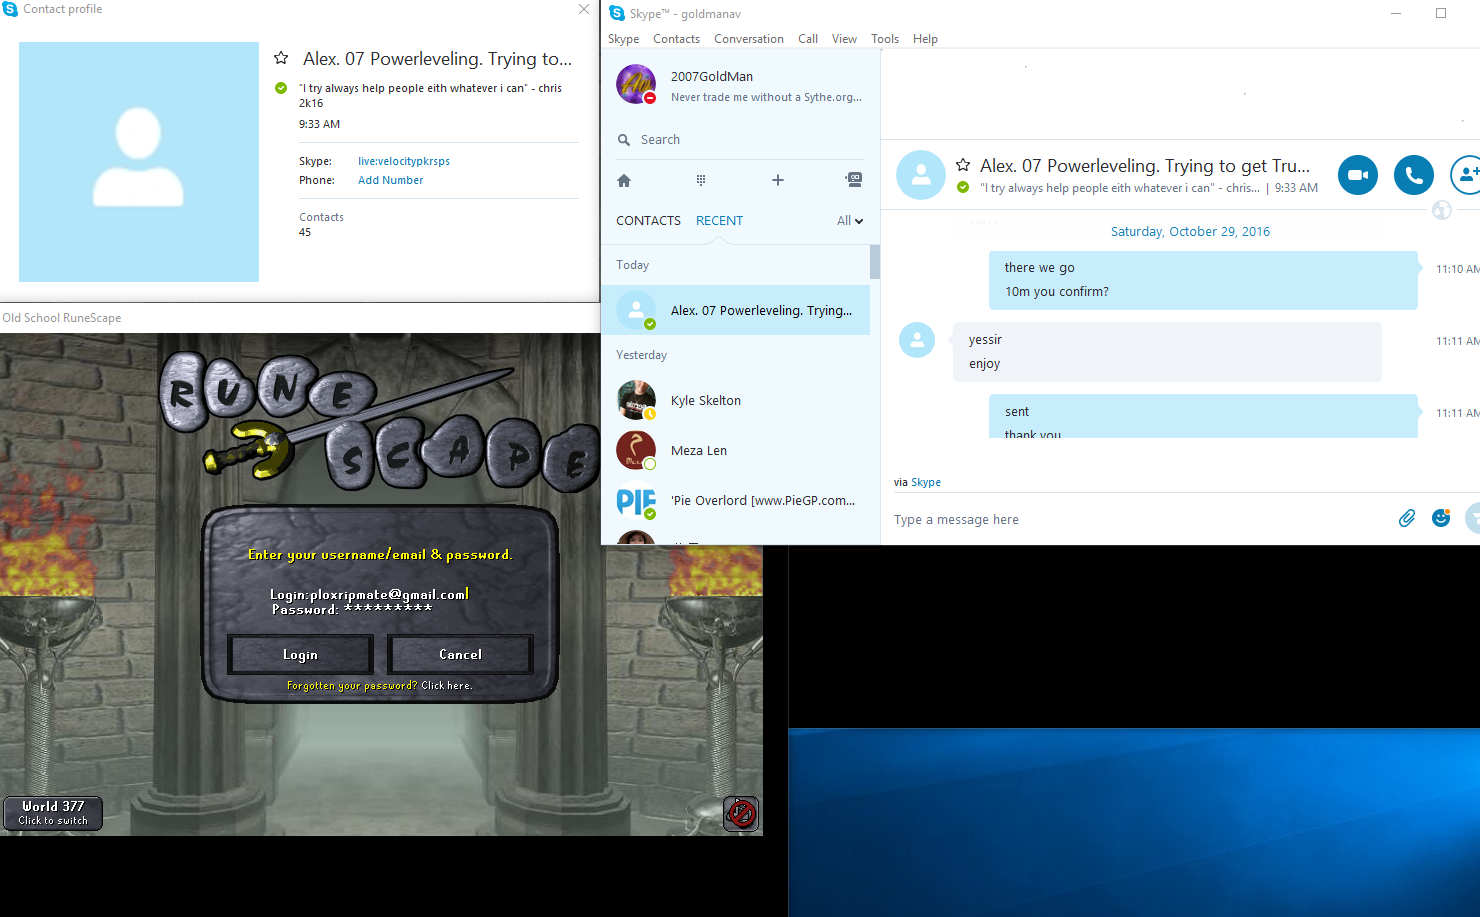Image resolution: width=1480 pixels, height=917 pixels.
Task: Click the RuneScape Login button
Action: 300,655
